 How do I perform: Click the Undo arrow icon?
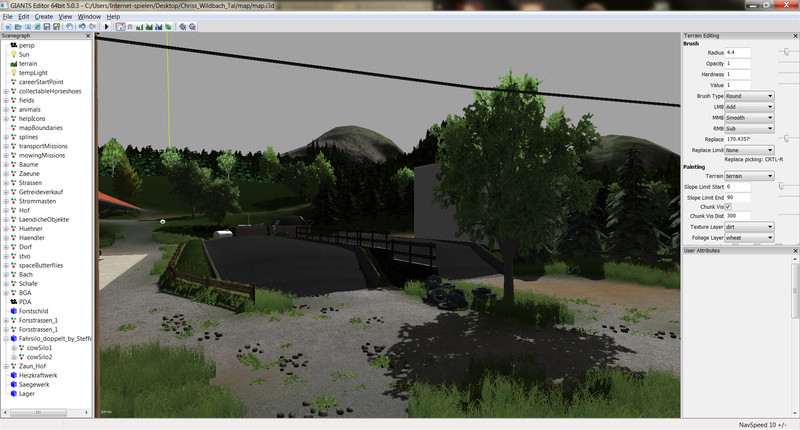pos(82,27)
